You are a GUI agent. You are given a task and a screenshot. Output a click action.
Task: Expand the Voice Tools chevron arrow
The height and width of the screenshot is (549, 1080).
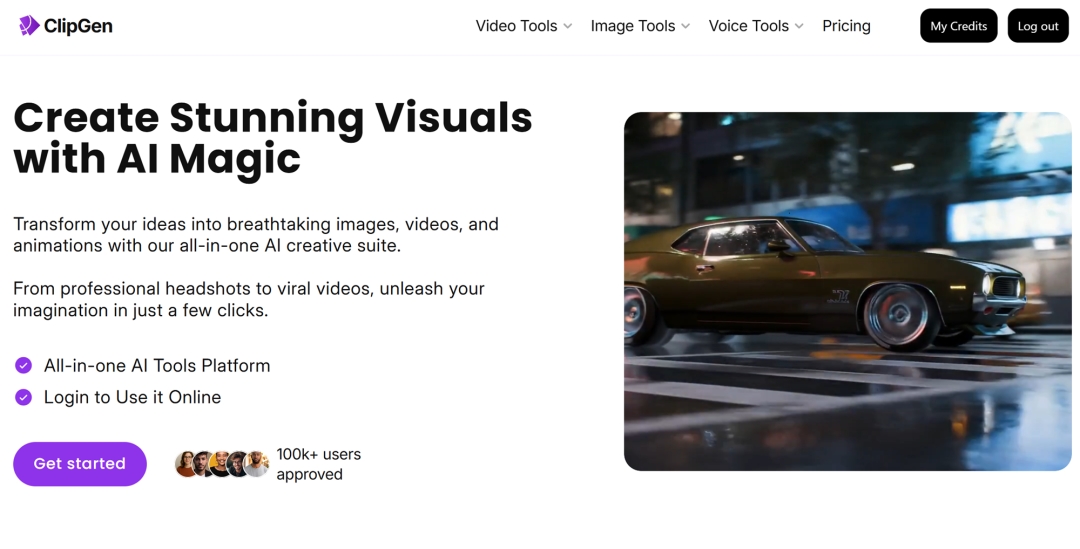[x=799, y=27]
